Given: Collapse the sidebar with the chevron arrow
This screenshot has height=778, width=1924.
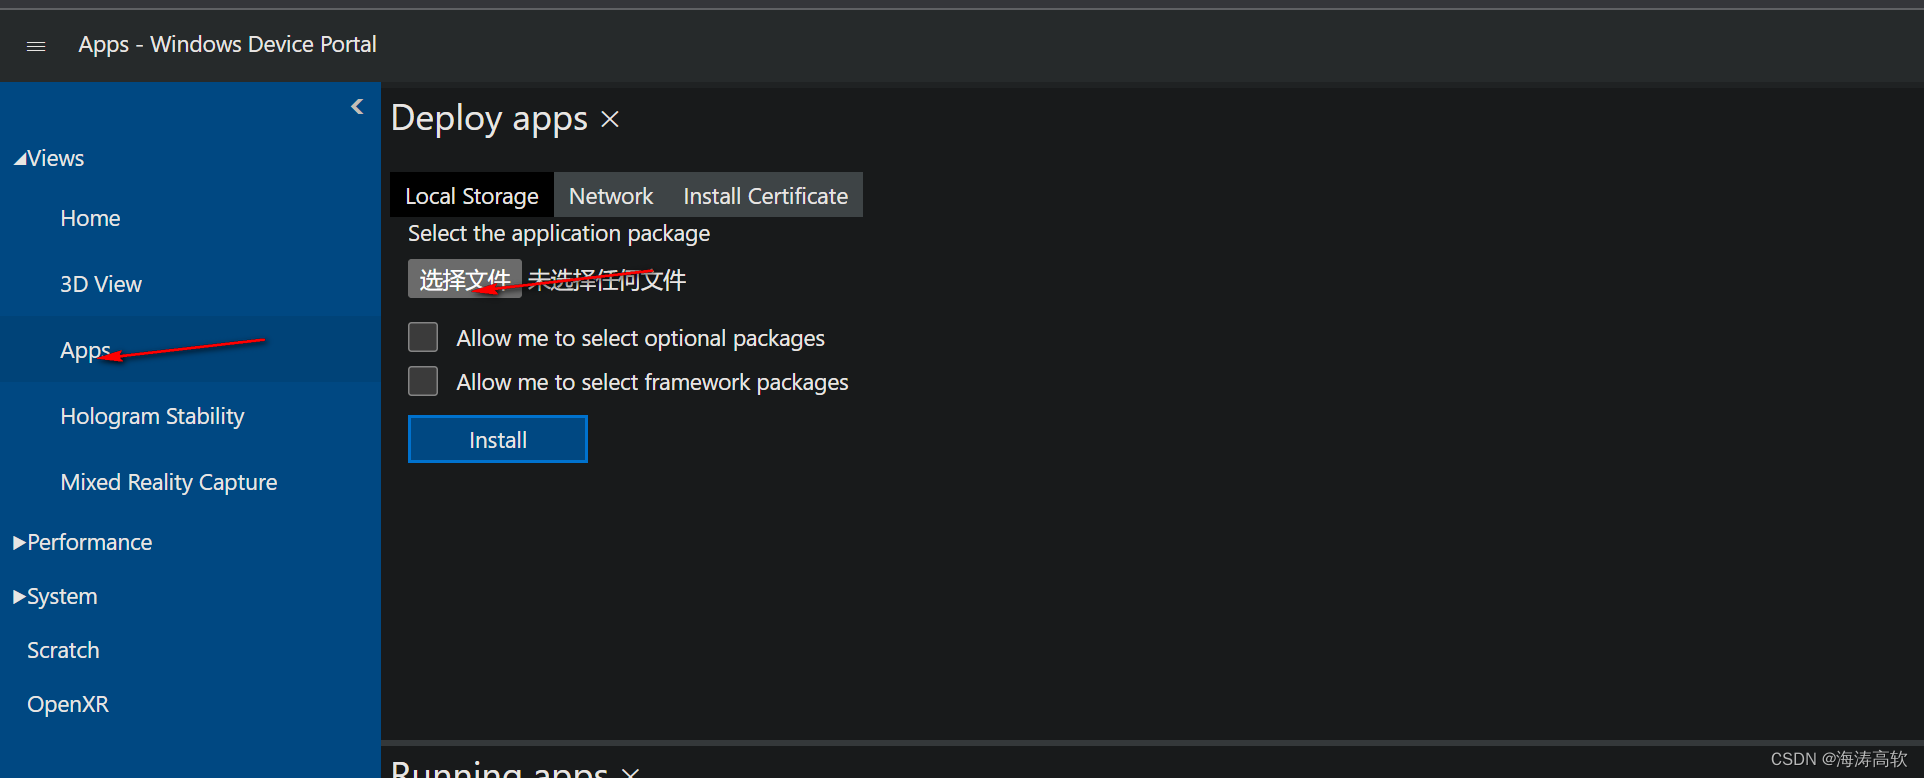Looking at the screenshot, I should 357,106.
